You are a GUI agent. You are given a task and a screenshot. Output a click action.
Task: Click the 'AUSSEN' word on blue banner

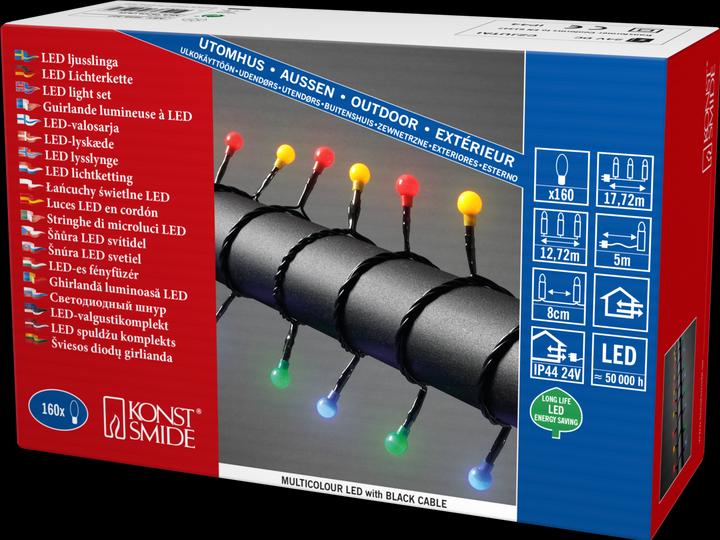(x=307, y=84)
